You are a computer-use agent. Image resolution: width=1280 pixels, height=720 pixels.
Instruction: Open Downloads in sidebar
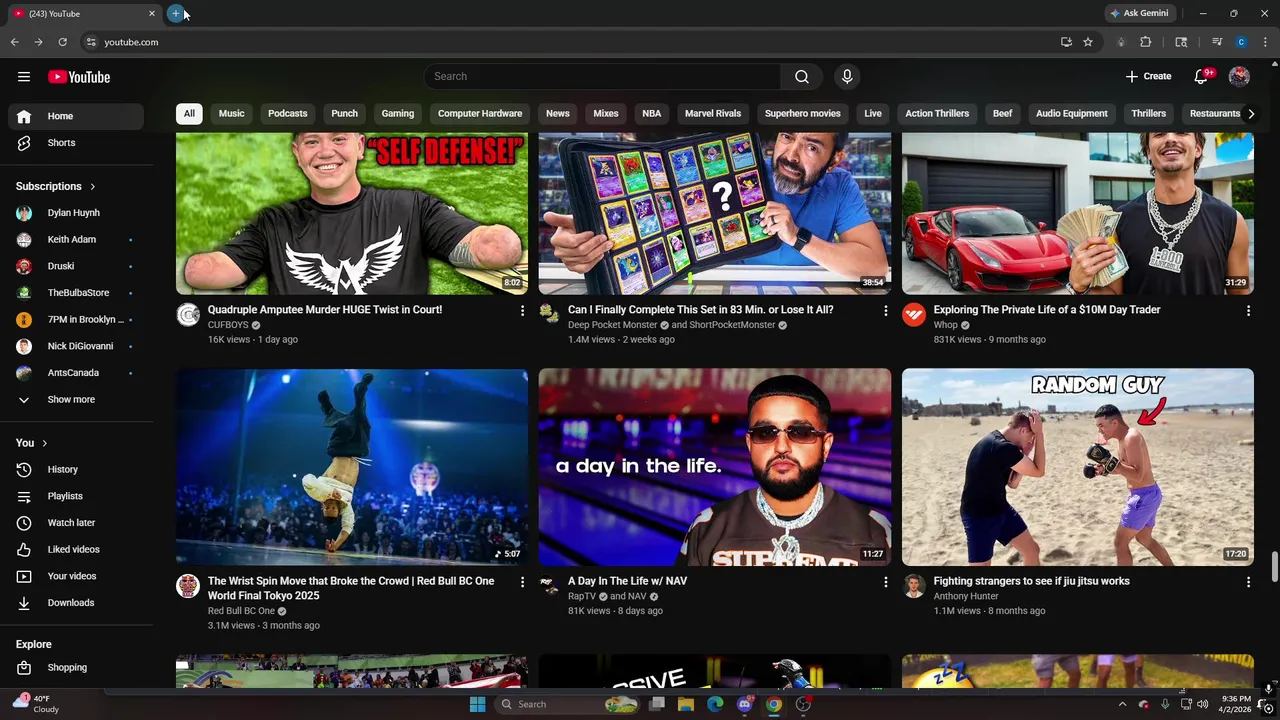[x=76, y=603]
